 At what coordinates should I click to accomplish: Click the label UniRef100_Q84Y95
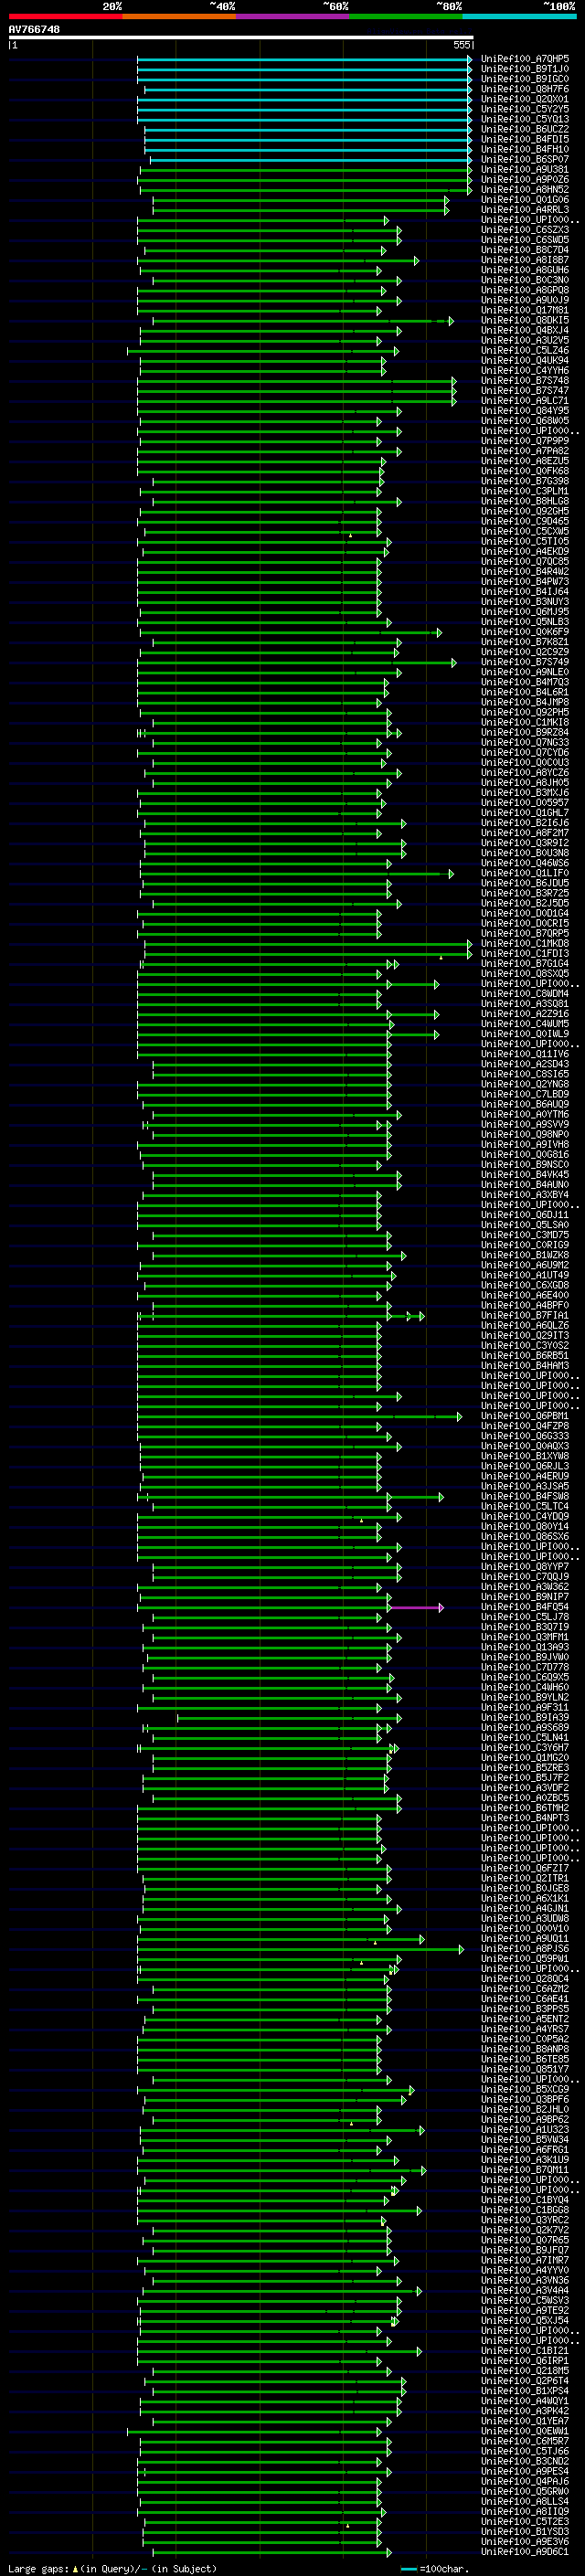[x=525, y=411]
